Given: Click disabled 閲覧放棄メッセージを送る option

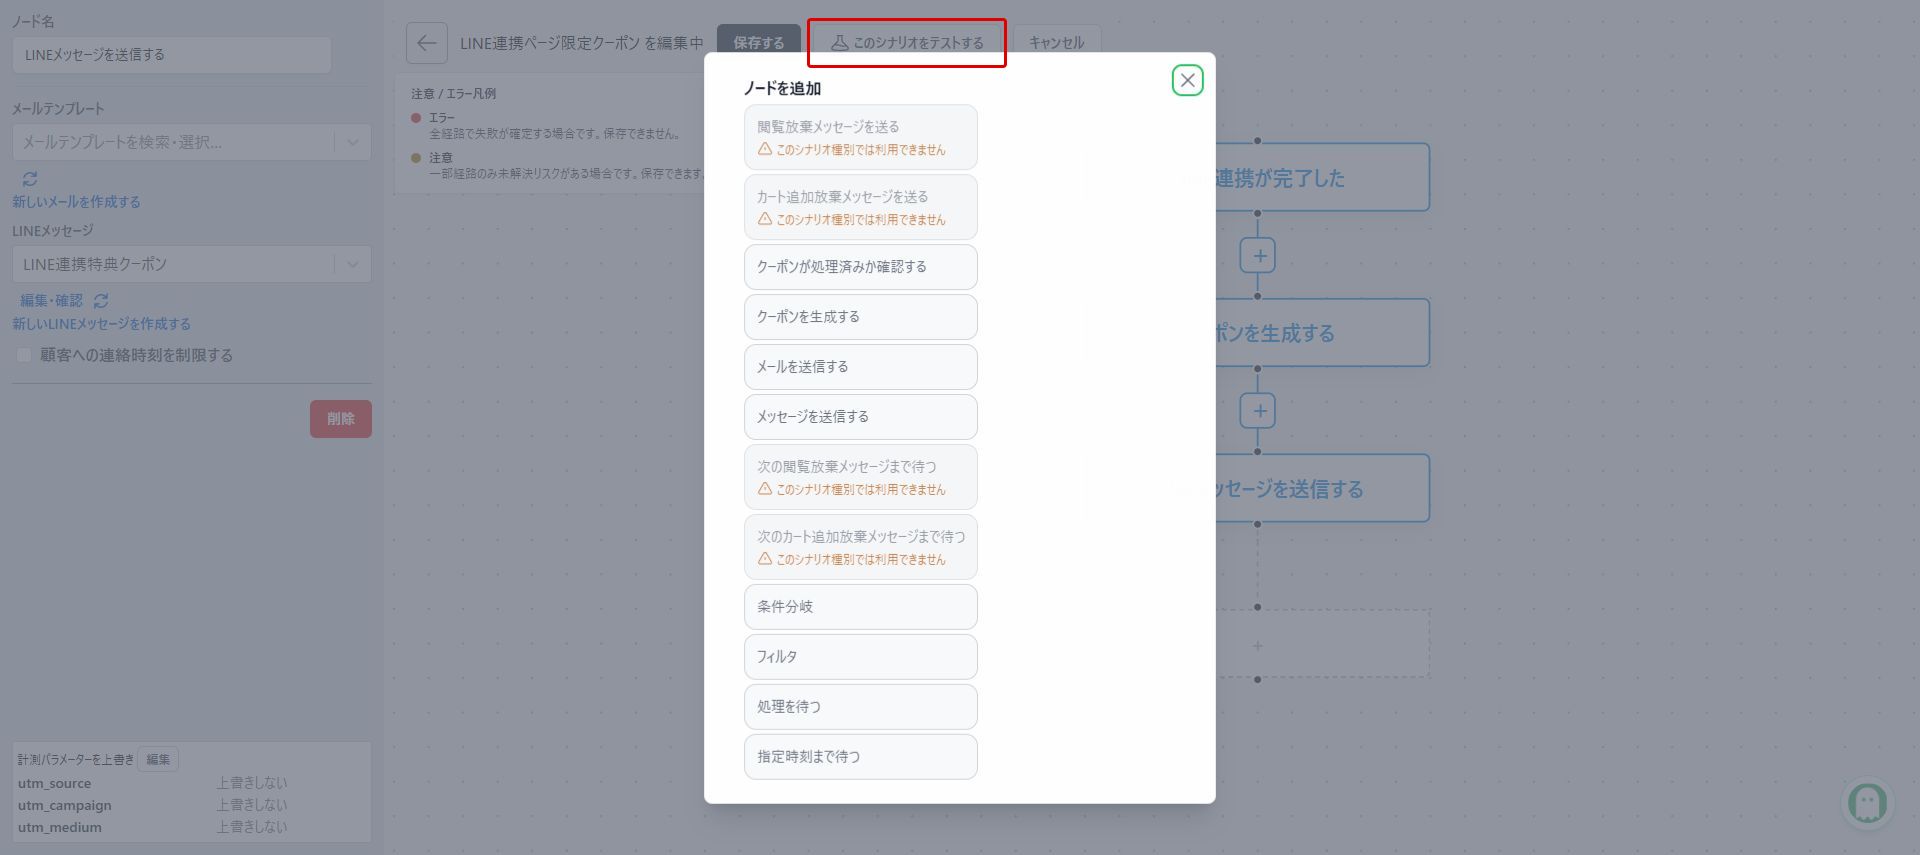Looking at the screenshot, I should point(860,137).
